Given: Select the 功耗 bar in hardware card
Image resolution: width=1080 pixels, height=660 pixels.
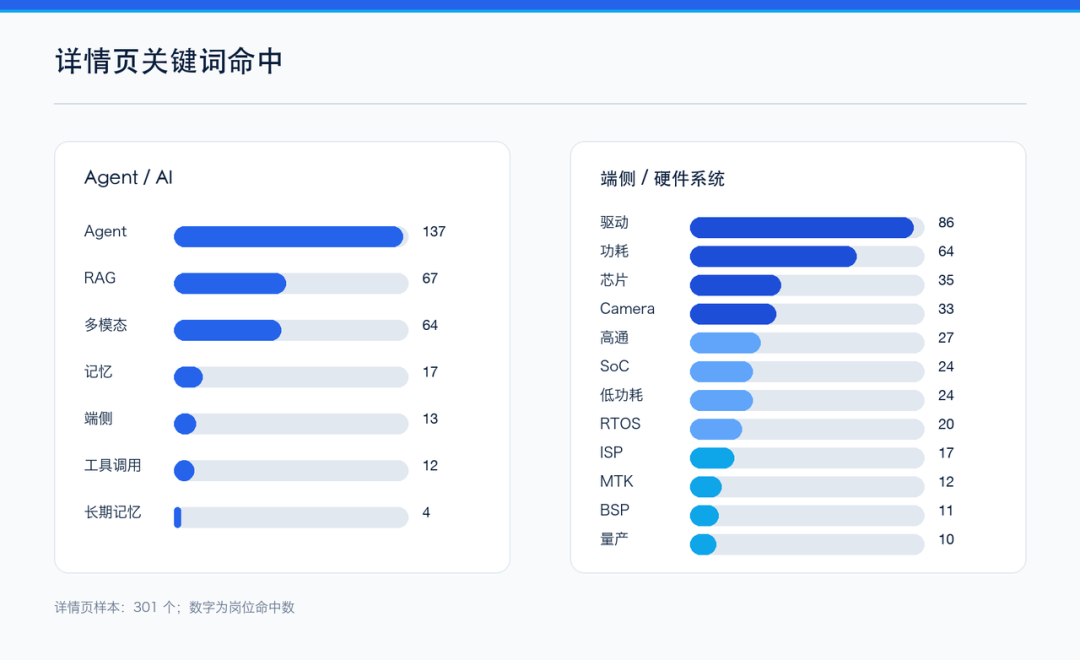Looking at the screenshot, I should point(807,256).
